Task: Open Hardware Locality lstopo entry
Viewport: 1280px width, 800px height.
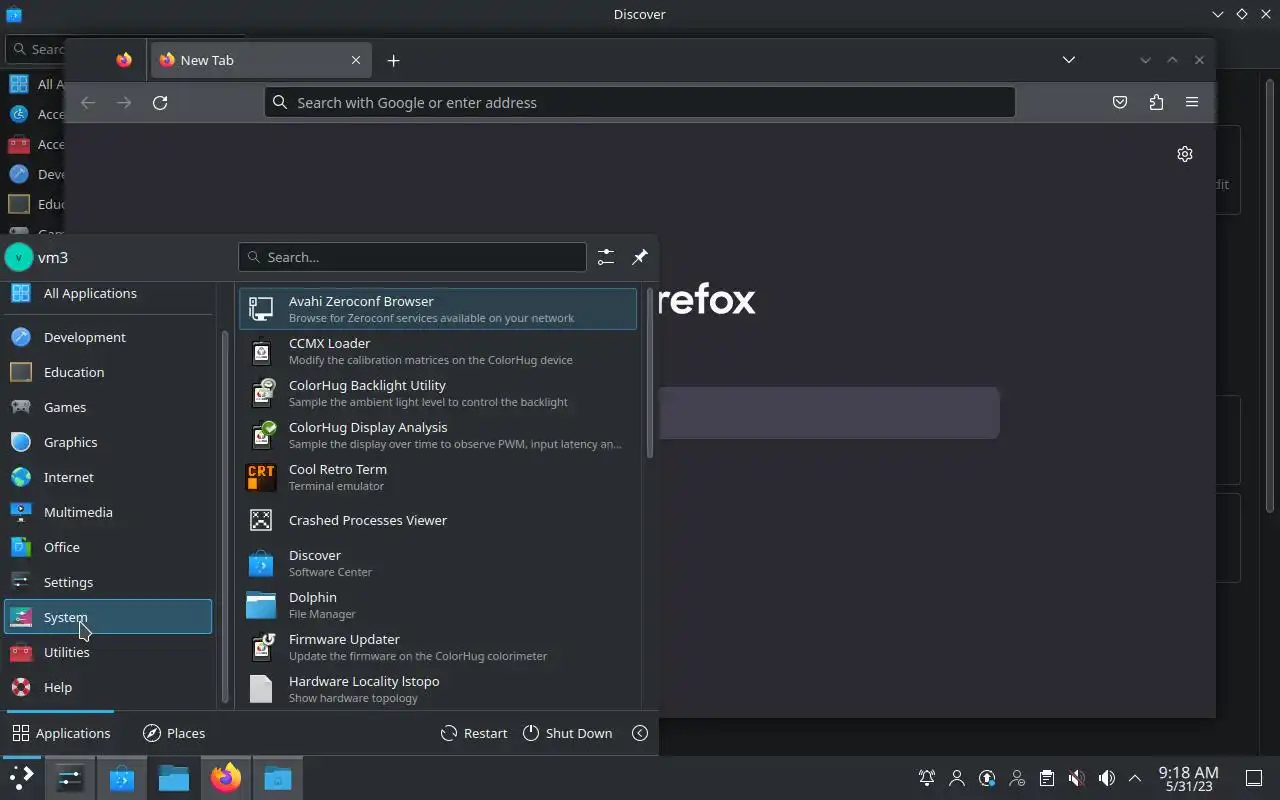Action: 437,689
